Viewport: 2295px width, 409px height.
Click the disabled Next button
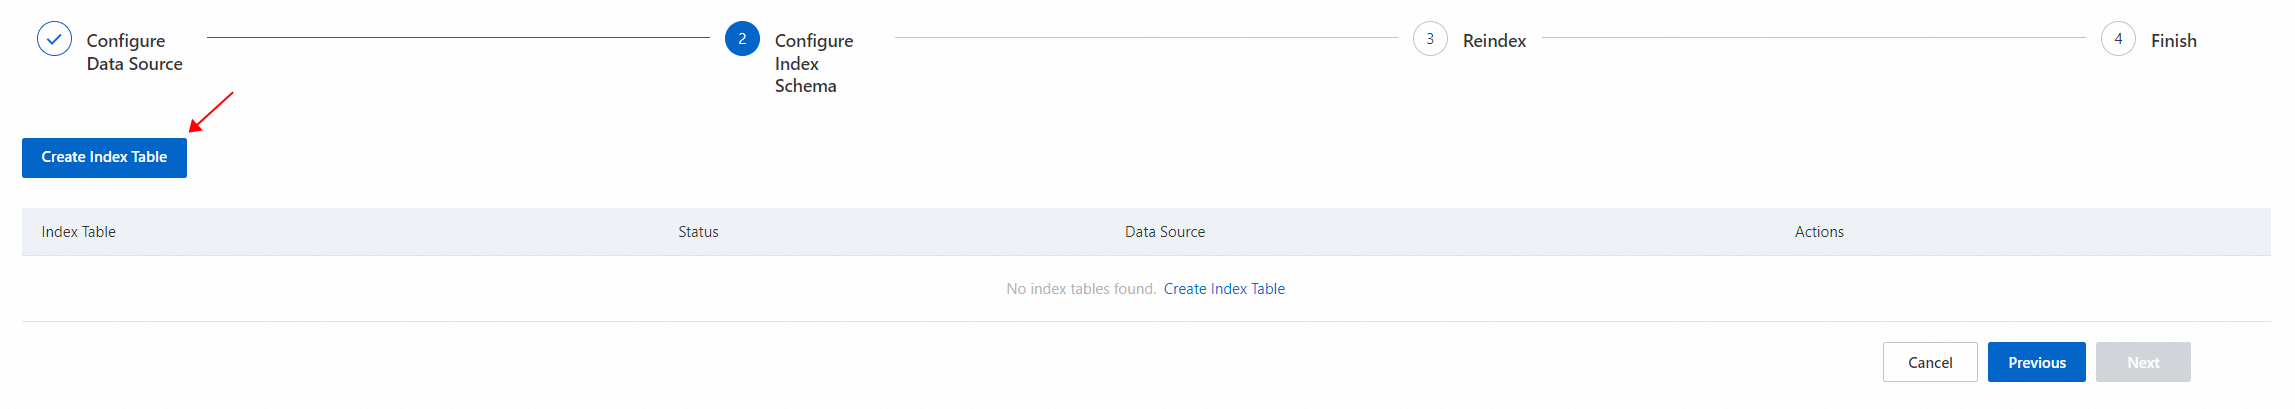[2142, 362]
